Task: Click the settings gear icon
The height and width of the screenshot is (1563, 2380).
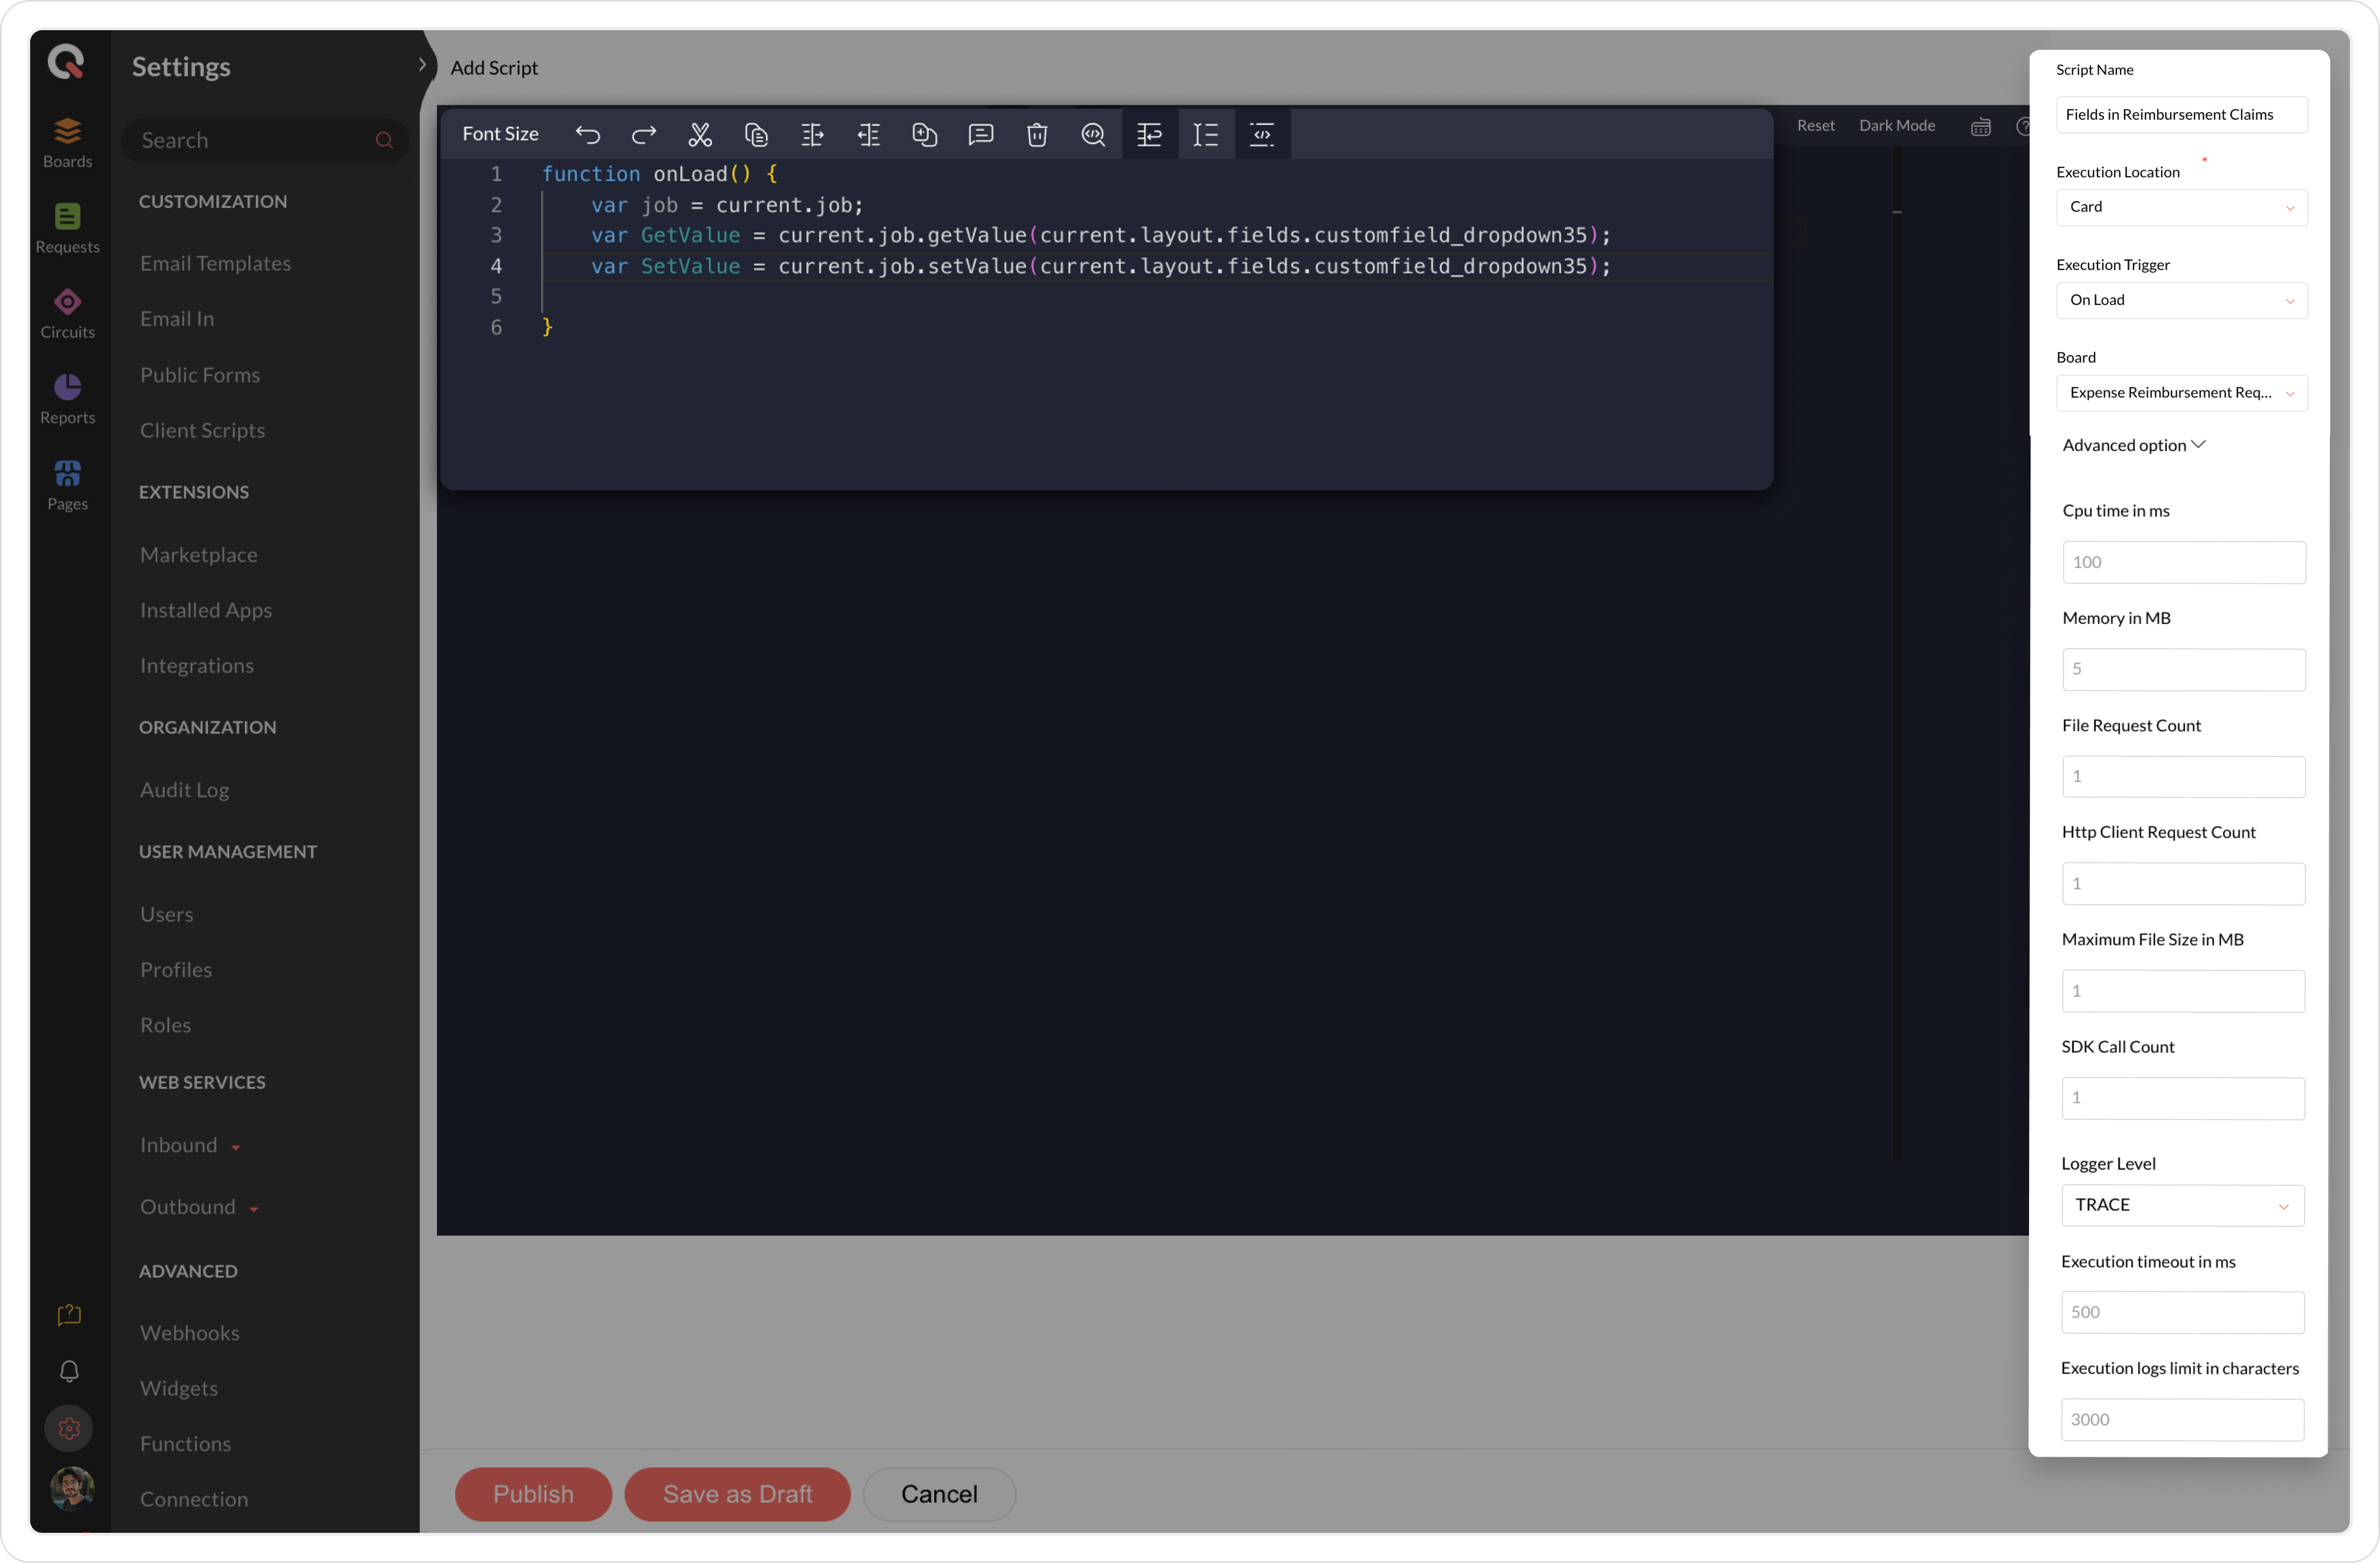Action: point(69,1429)
